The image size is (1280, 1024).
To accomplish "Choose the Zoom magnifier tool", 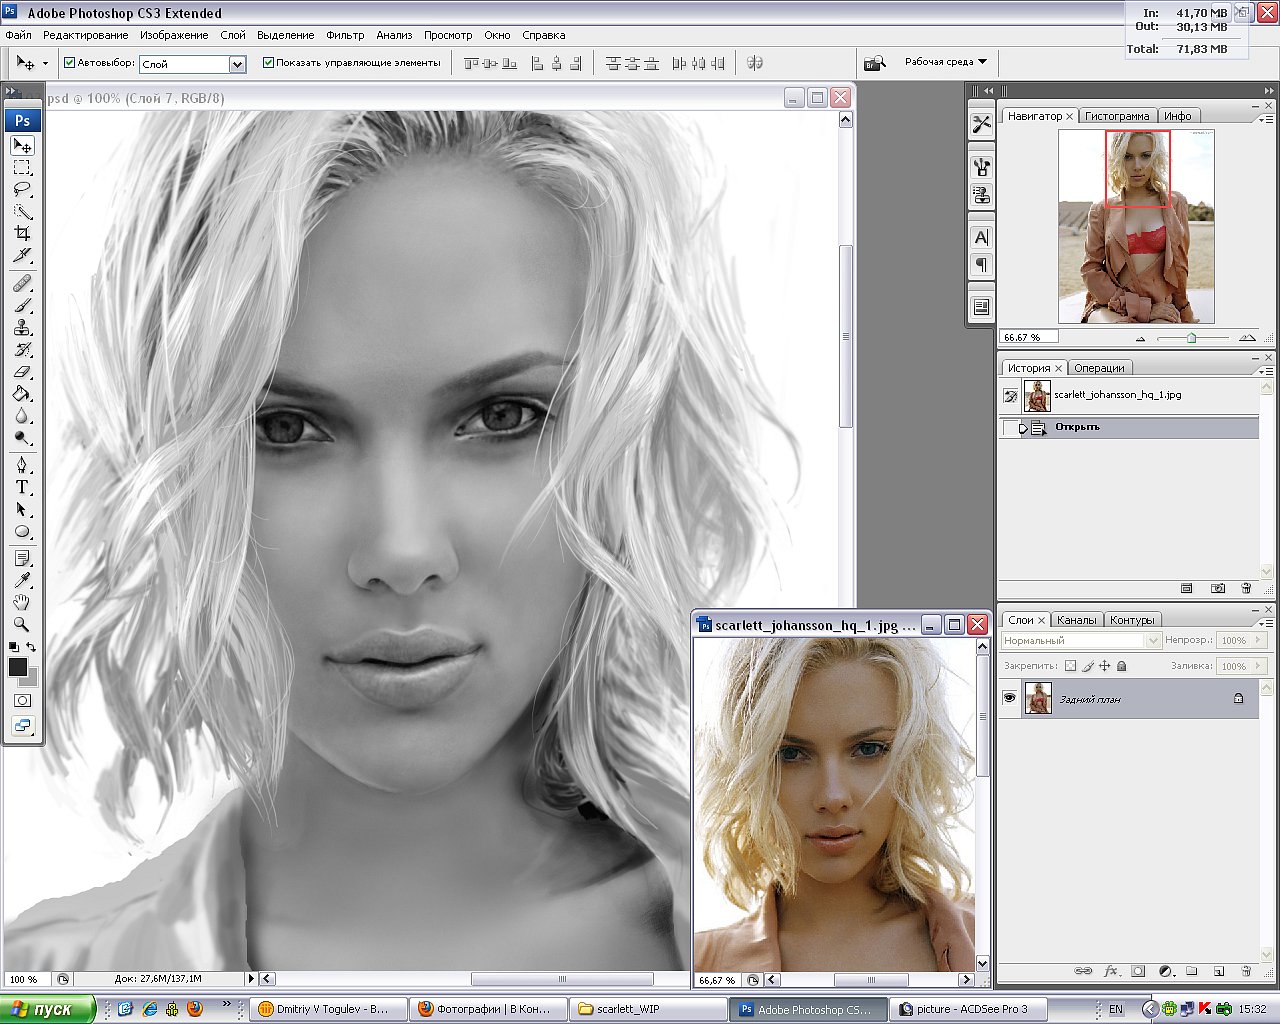I will pos(22,625).
